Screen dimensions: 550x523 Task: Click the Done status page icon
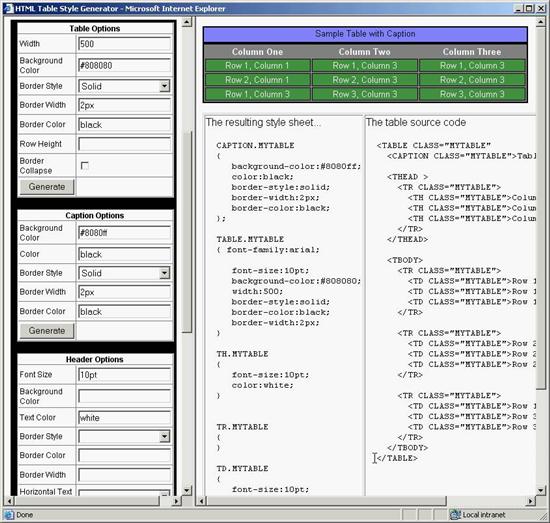coord(9,515)
